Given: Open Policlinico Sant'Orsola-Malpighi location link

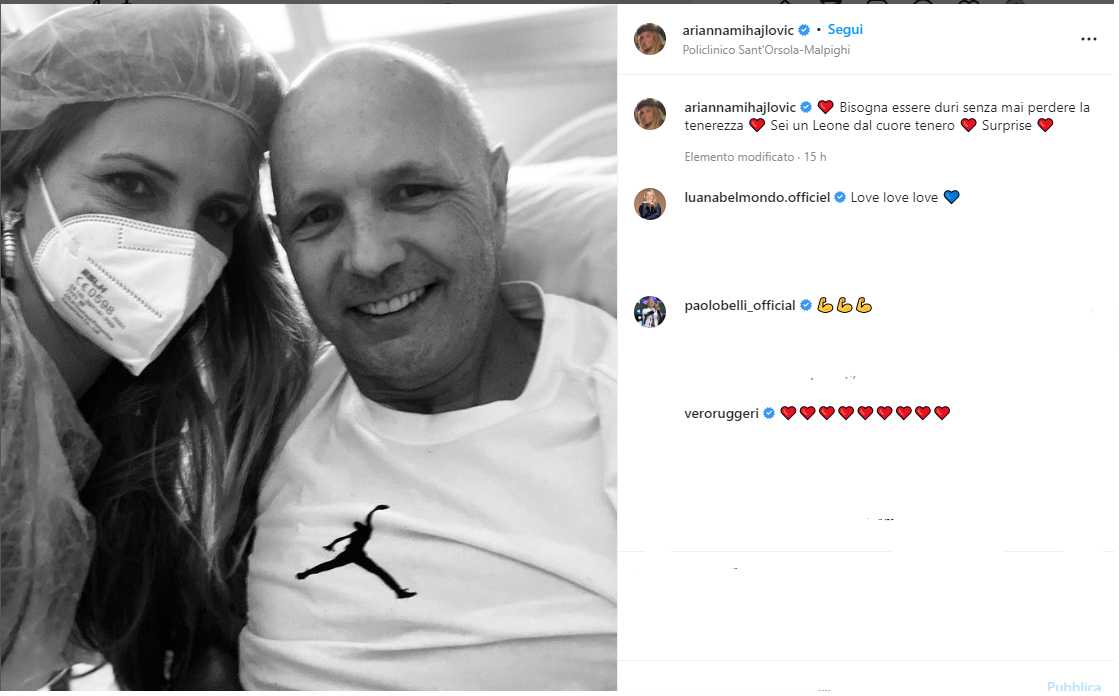Looking at the screenshot, I should click(766, 50).
